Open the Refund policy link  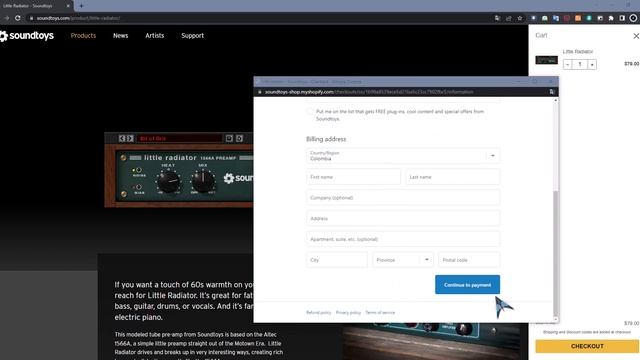pos(319,313)
